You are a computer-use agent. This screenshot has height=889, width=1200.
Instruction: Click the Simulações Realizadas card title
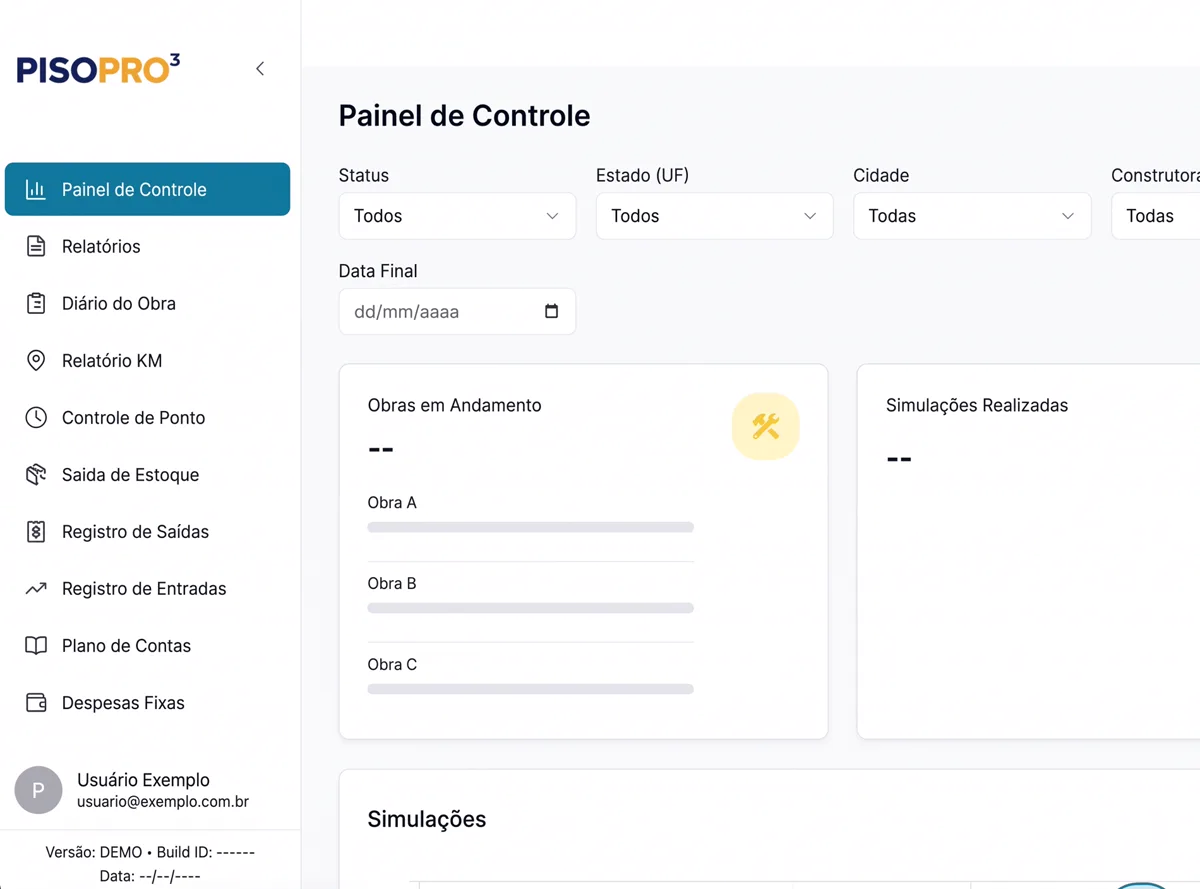[977, 405]
